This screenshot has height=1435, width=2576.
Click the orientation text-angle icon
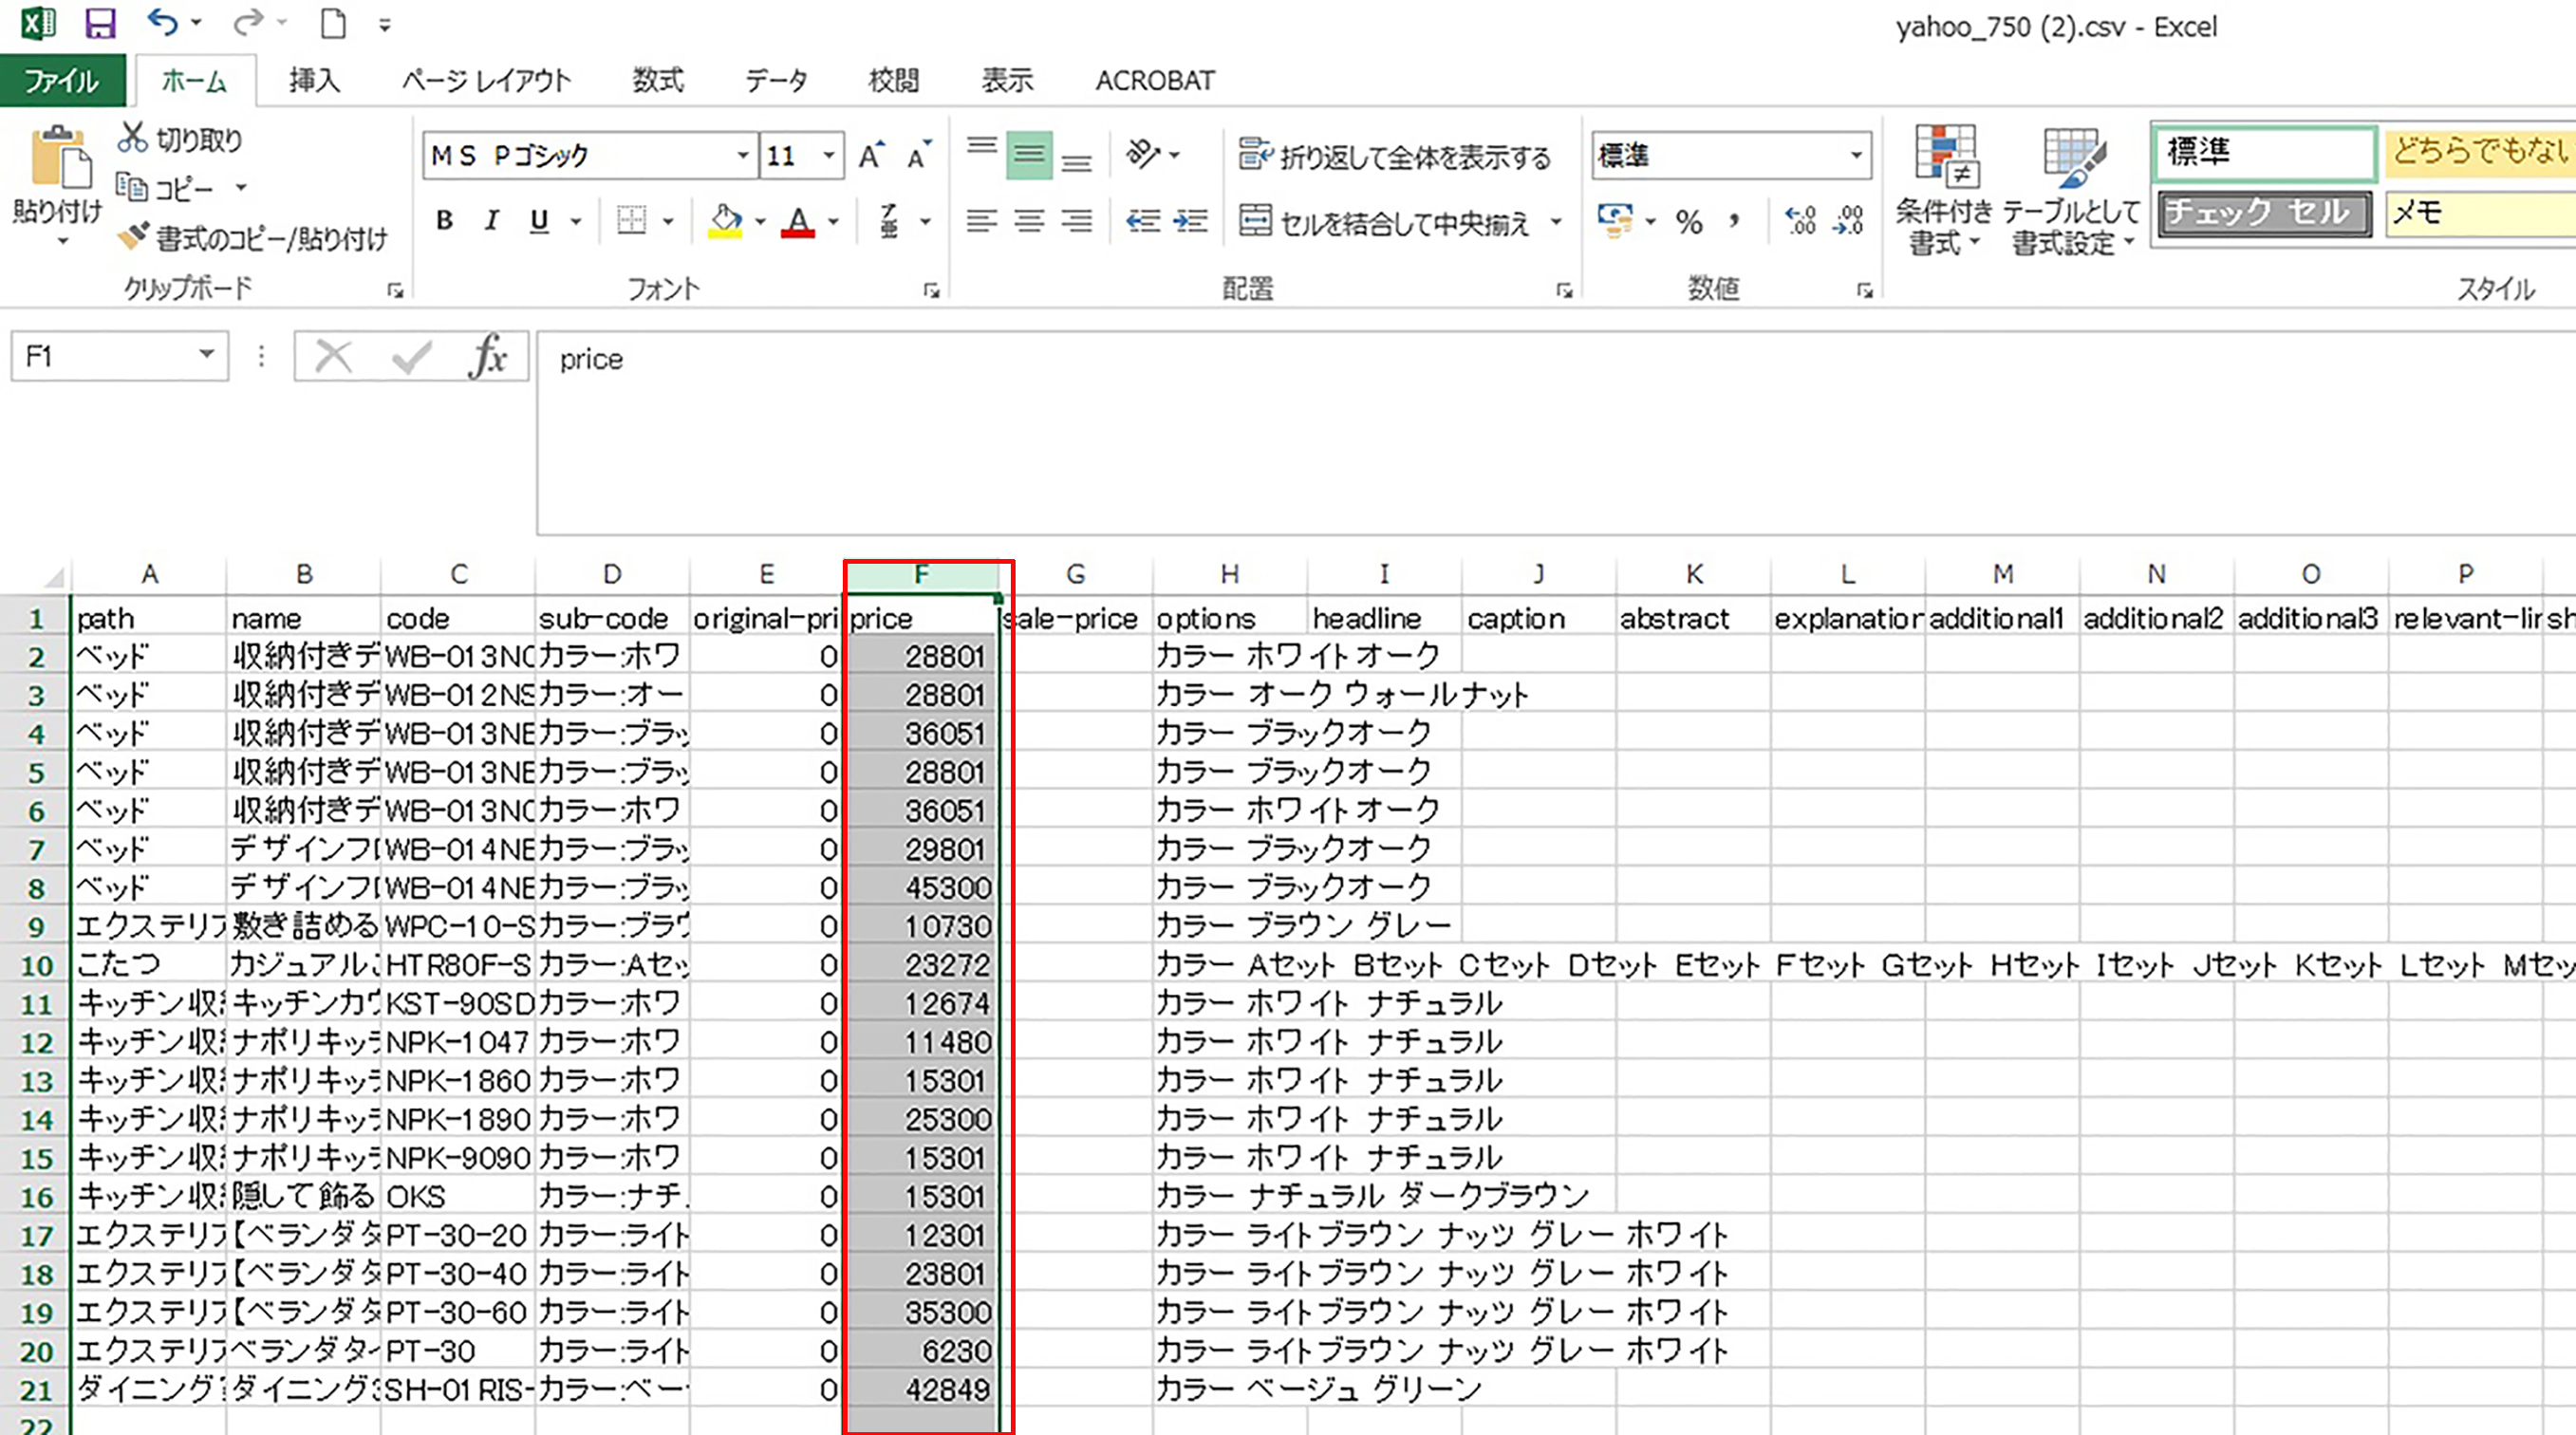pos(1143,154)
